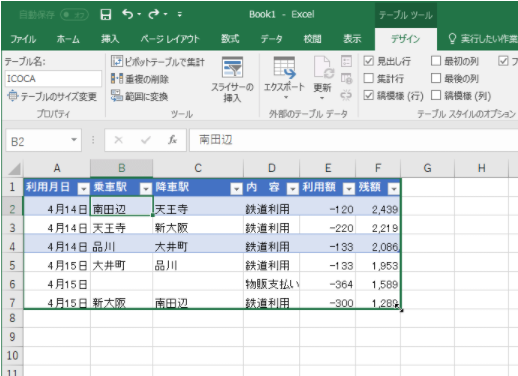Click the confirm checkmark in formula bar

tap(146, 140)
